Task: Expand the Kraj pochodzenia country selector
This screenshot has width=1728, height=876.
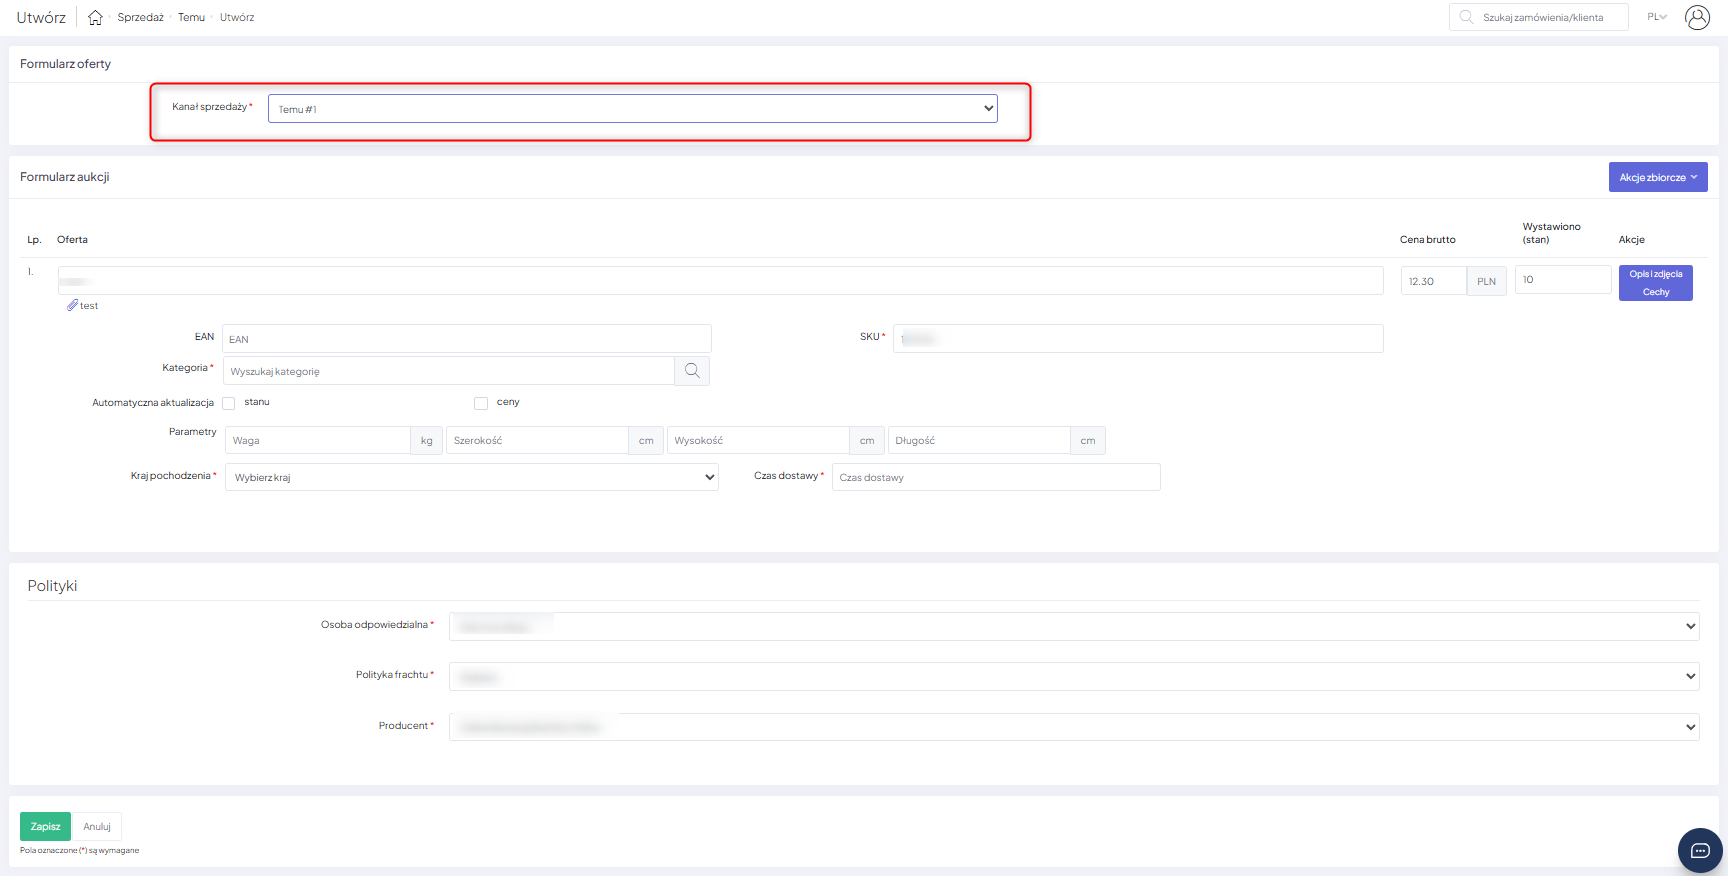Action: pyautogui.click(x=471, y=477)
